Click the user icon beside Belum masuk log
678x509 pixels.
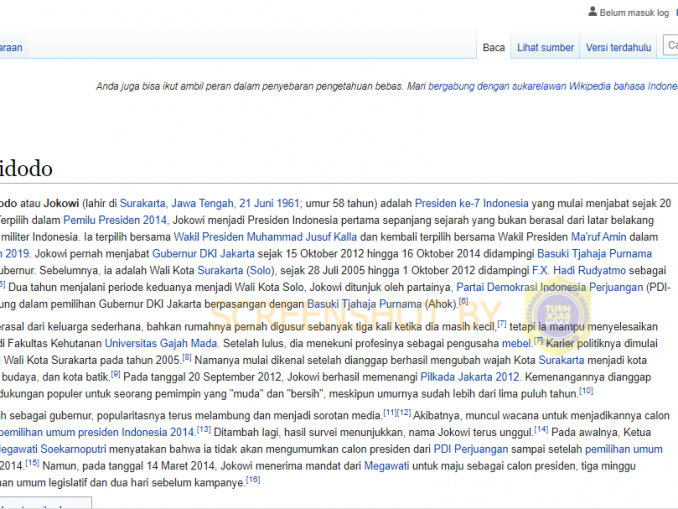(592, 12)
